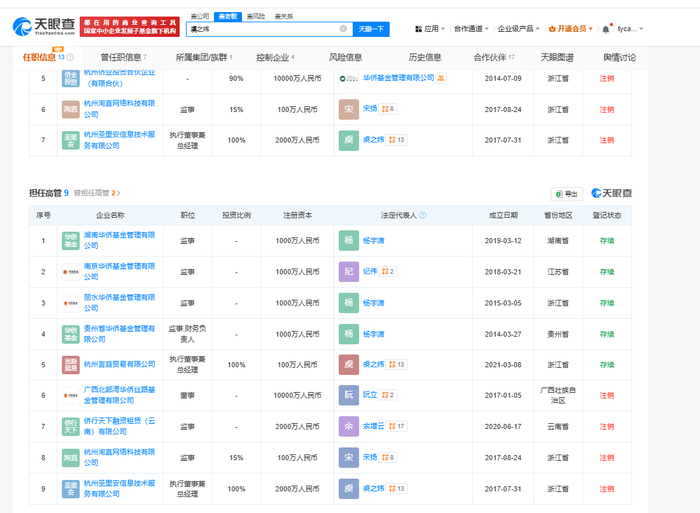Open the 侨行天下 company logo
The image size is (700, 513).
tap(71, 427)
